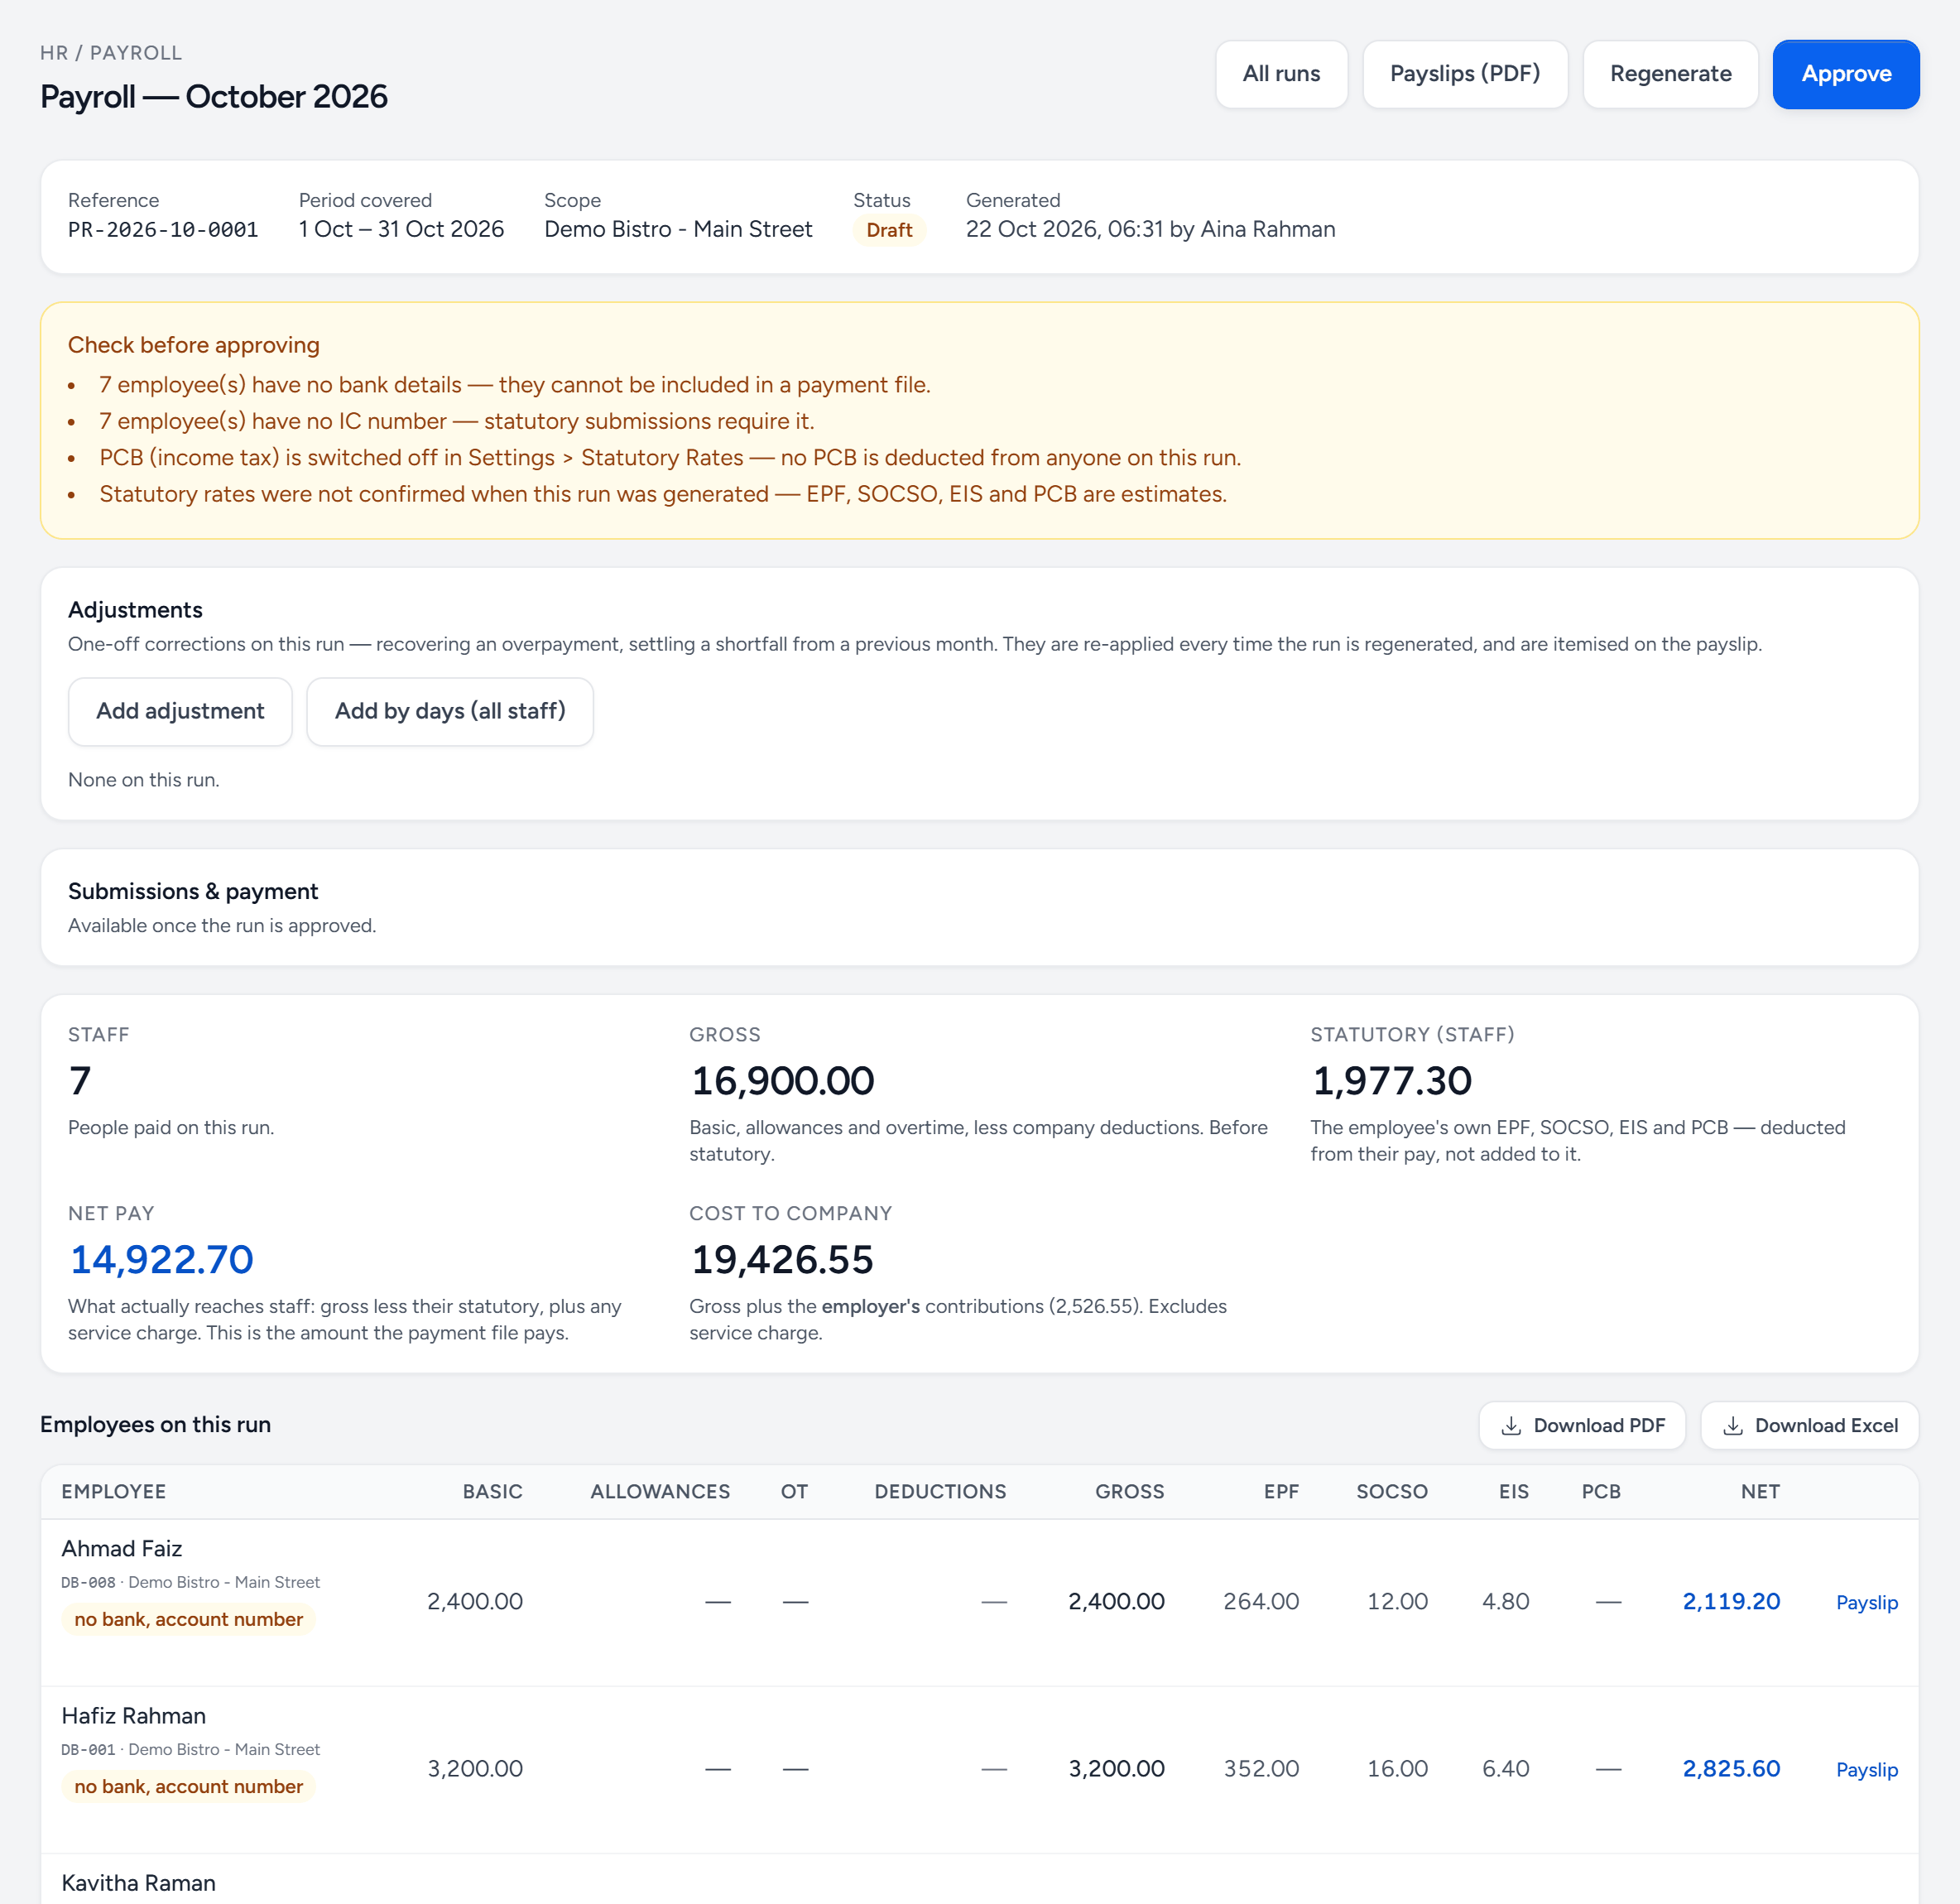Image resolution: width=1960 pixels, height=1904 pixels.
Task: Click the Submissions & payment heading
Action: (x=193, y=891)
